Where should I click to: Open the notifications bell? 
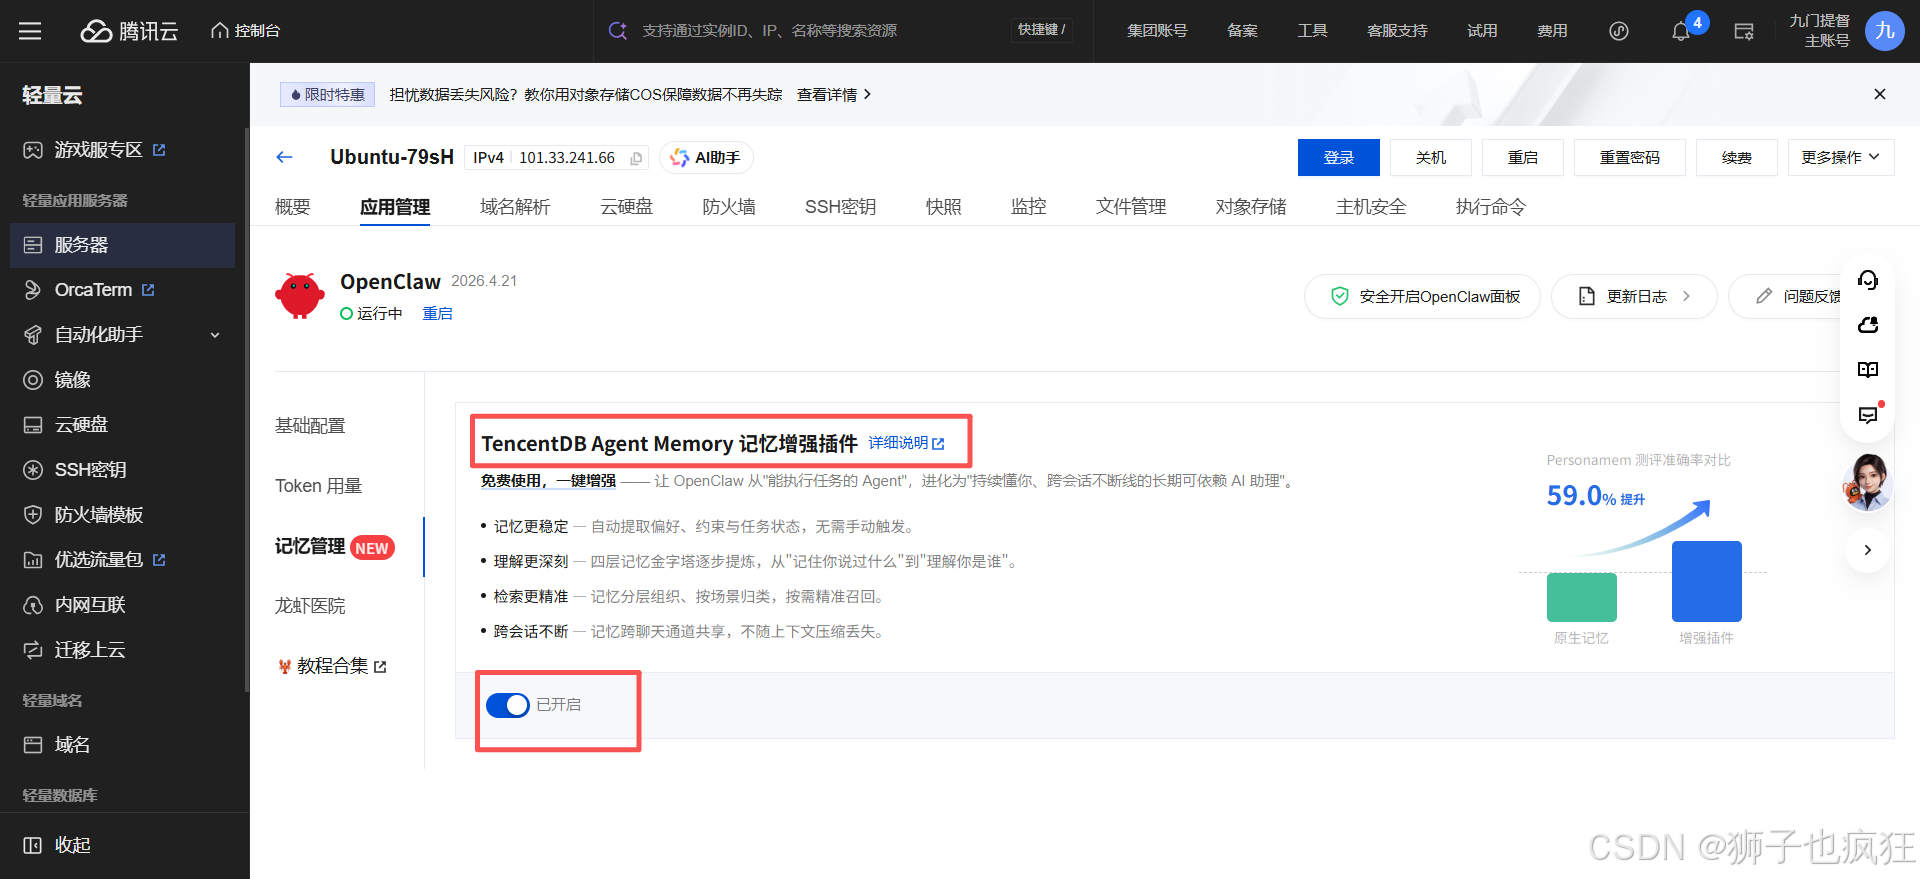[1681, 32]
